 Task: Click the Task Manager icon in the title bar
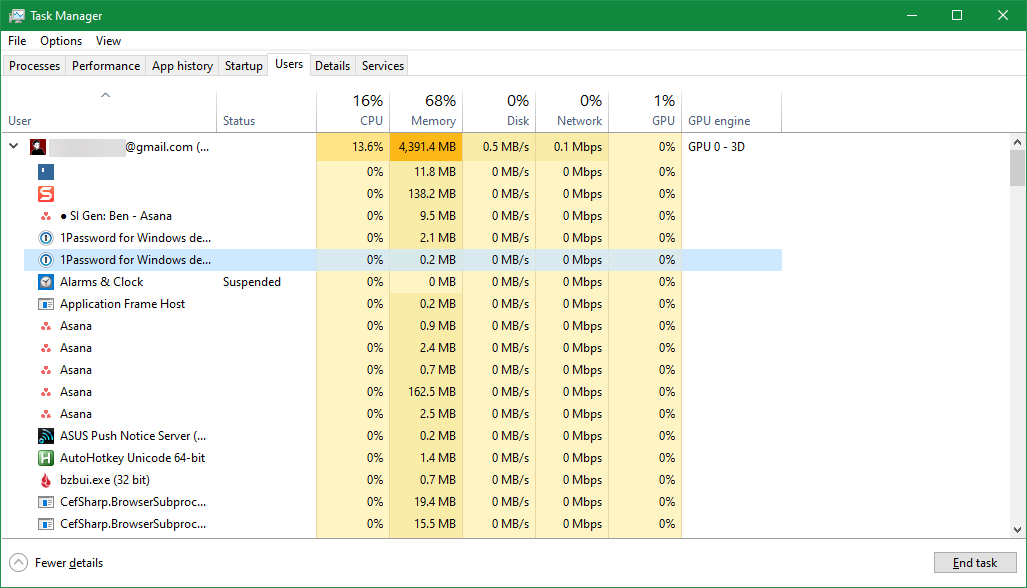pos(17,15)
